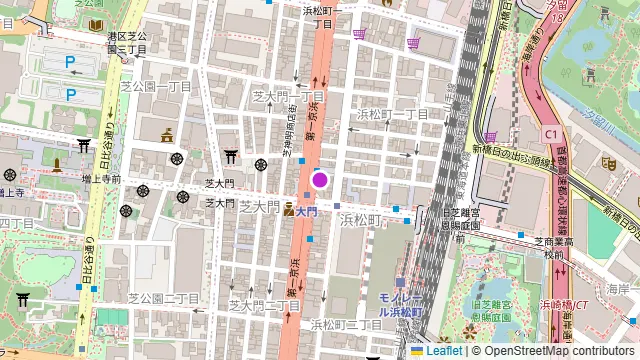Click the shopping cart icon beside the large grey block

[413, 43]
